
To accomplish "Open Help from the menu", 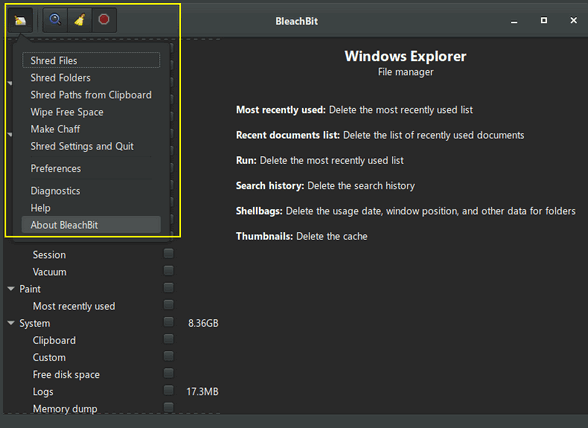I will click(x=91, y=208).
